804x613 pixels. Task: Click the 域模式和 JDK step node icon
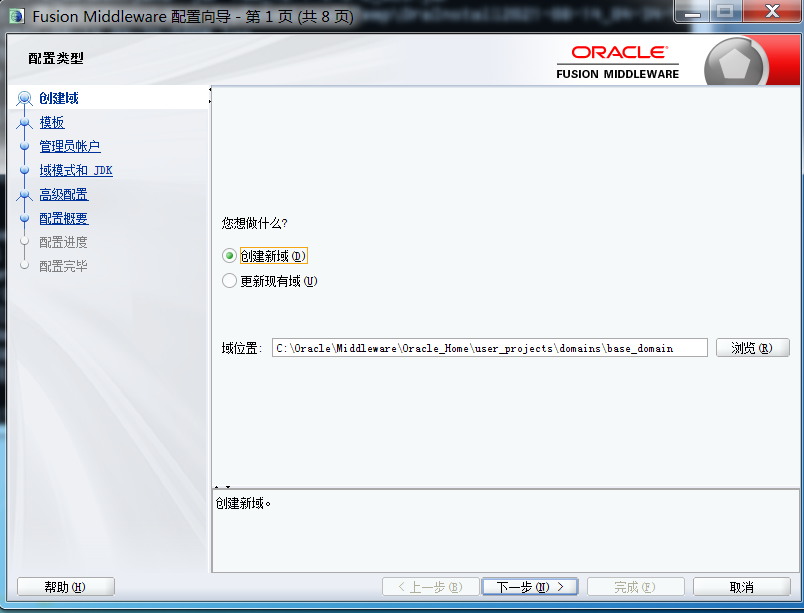(x=24, y=170)
